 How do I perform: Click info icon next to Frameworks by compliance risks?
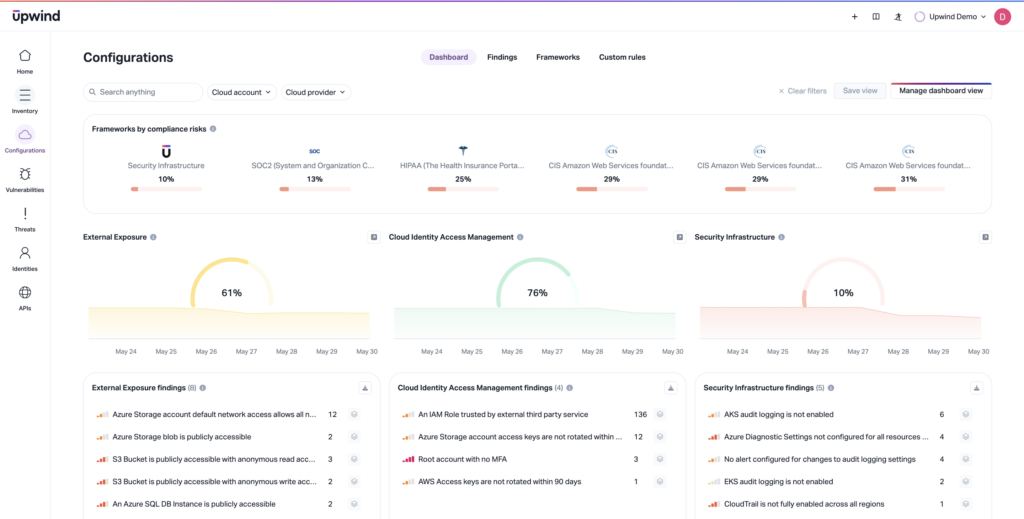pyautogui.click(x=213, y=129)
